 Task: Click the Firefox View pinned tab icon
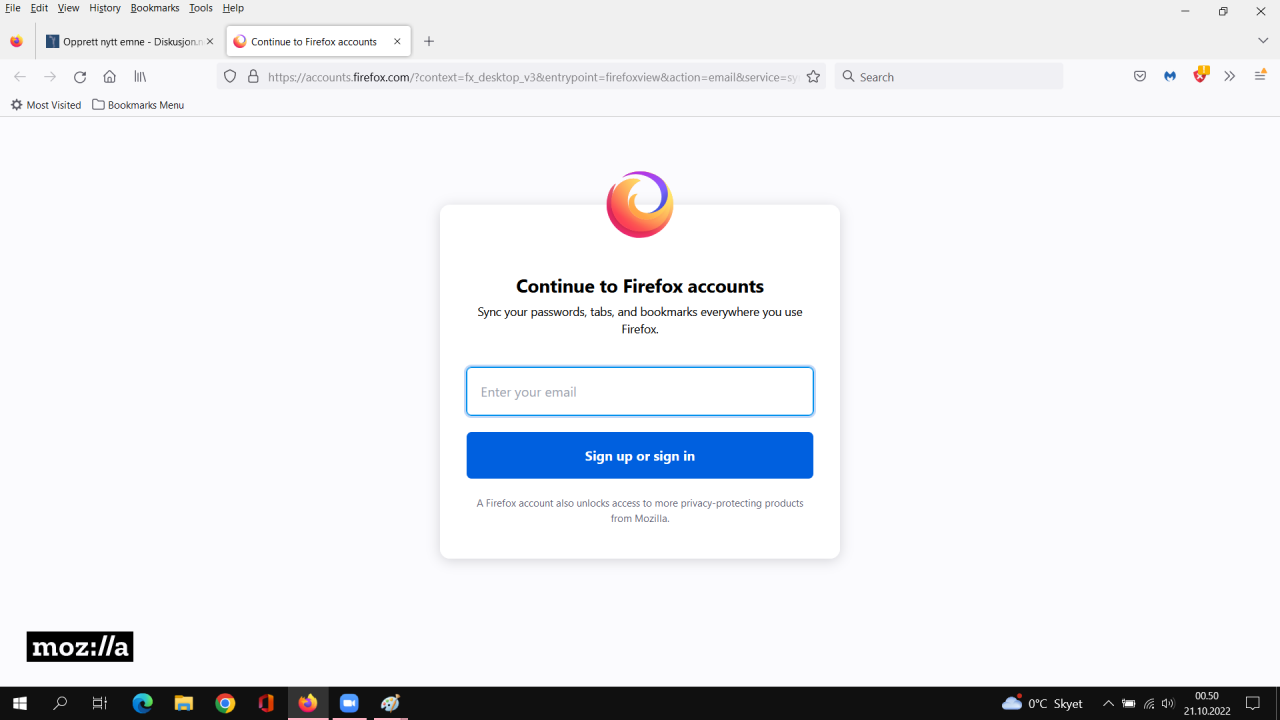point(16,42)
